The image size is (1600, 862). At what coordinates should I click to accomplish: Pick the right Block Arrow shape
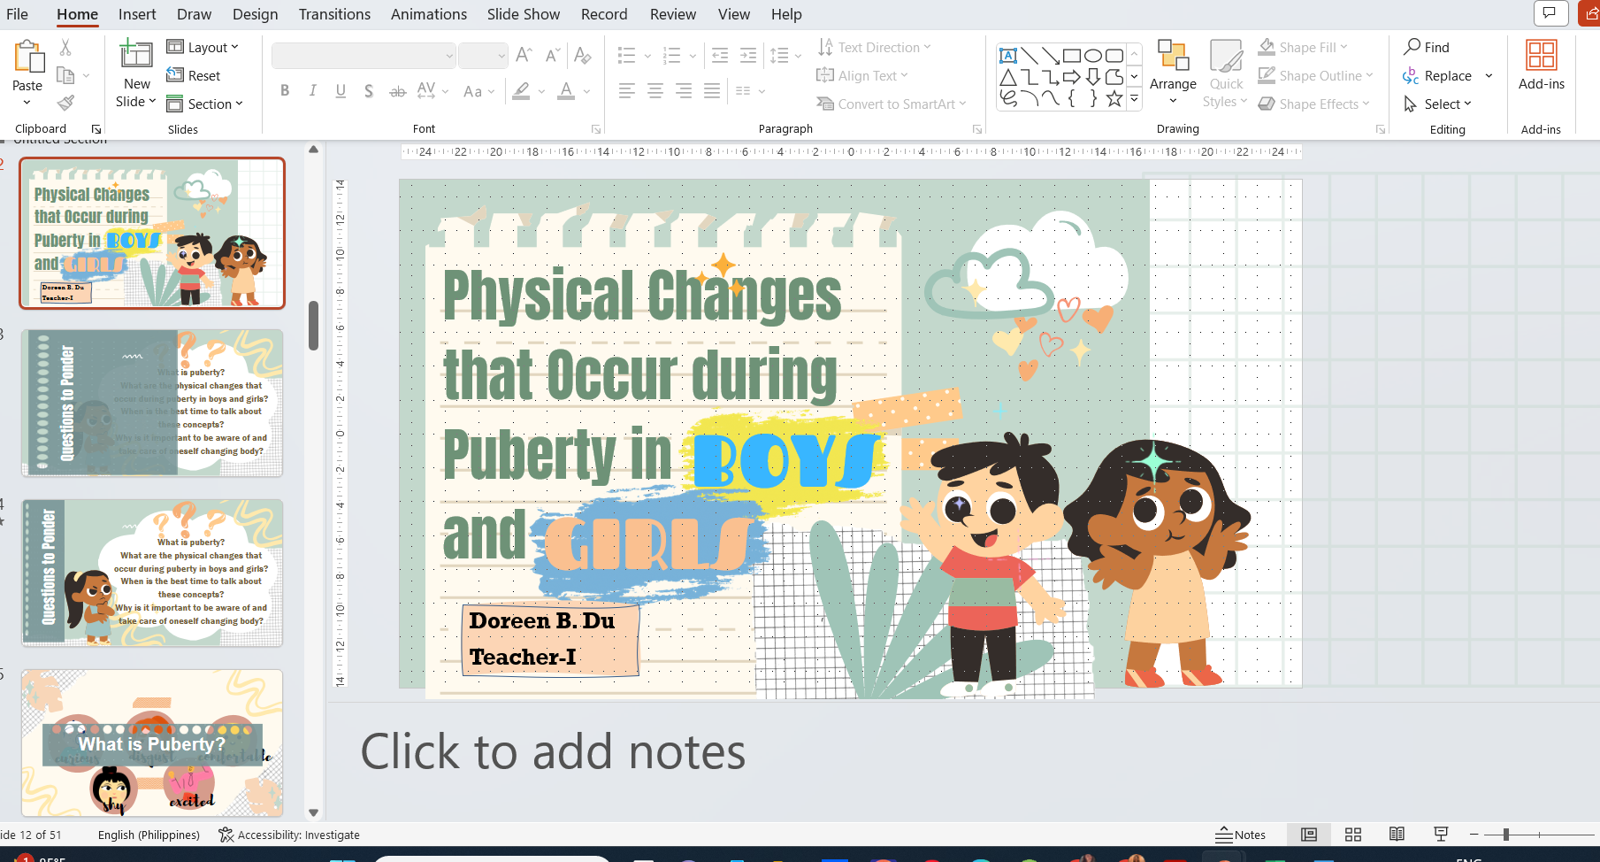click(x=1072, y=77)
